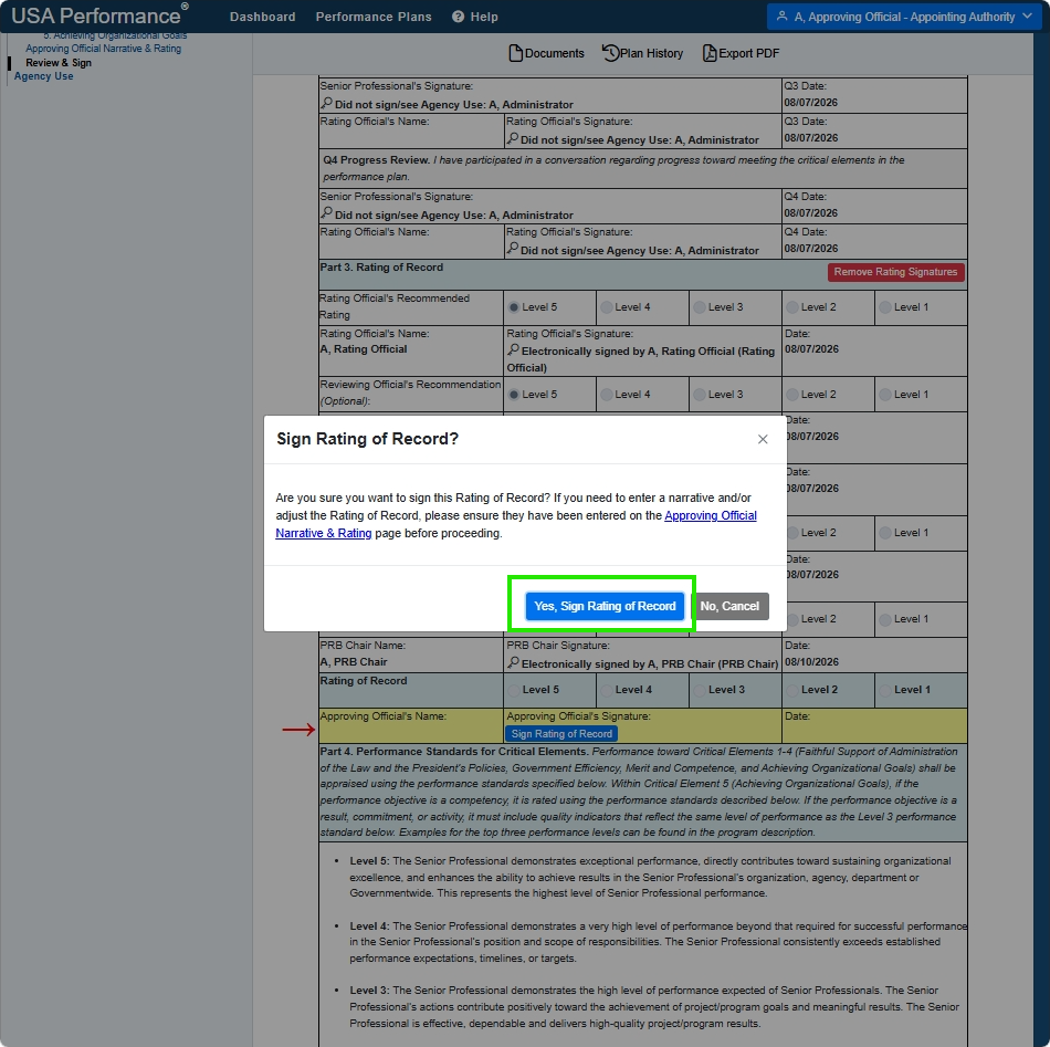Viewport: 1050px width, 1047px height.
Task: Open the Dashboard menu item
Action: 262,17
